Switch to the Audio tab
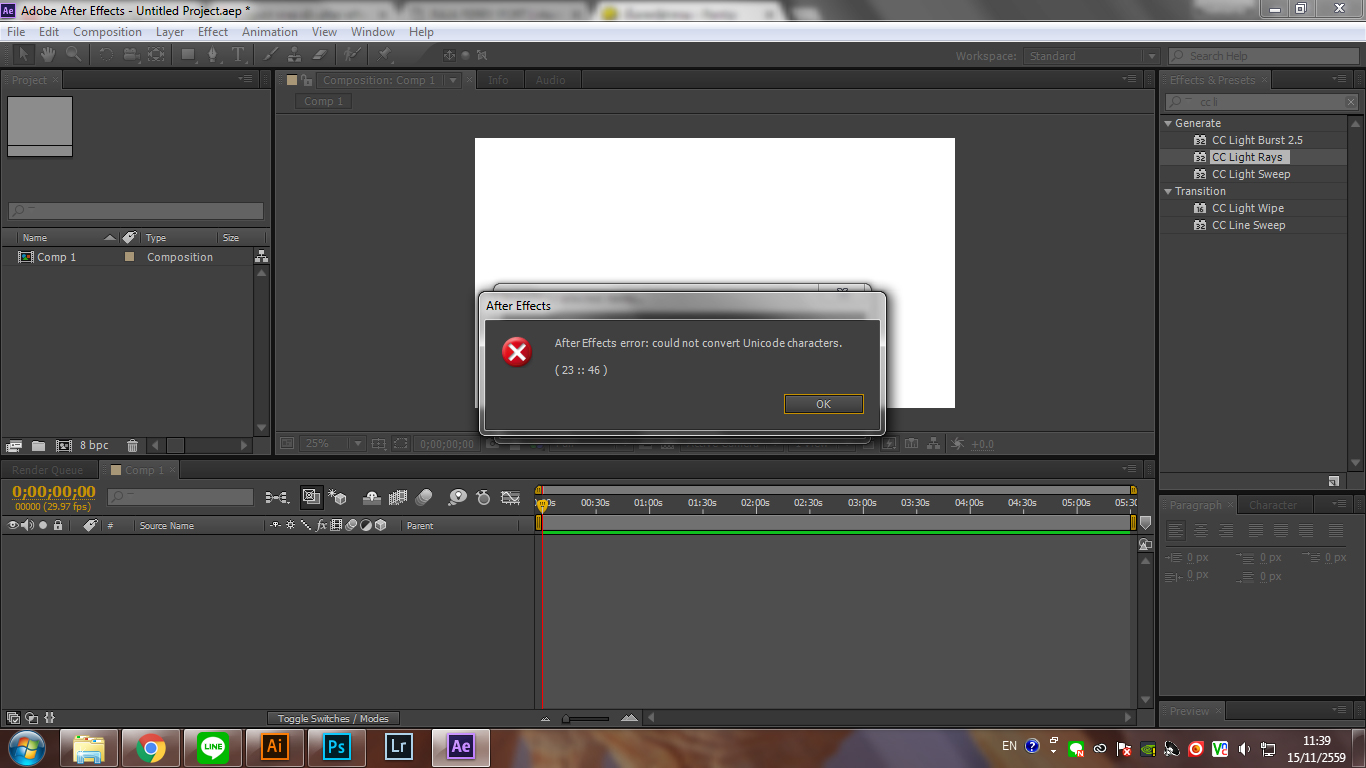 click(x=550, y=80)
